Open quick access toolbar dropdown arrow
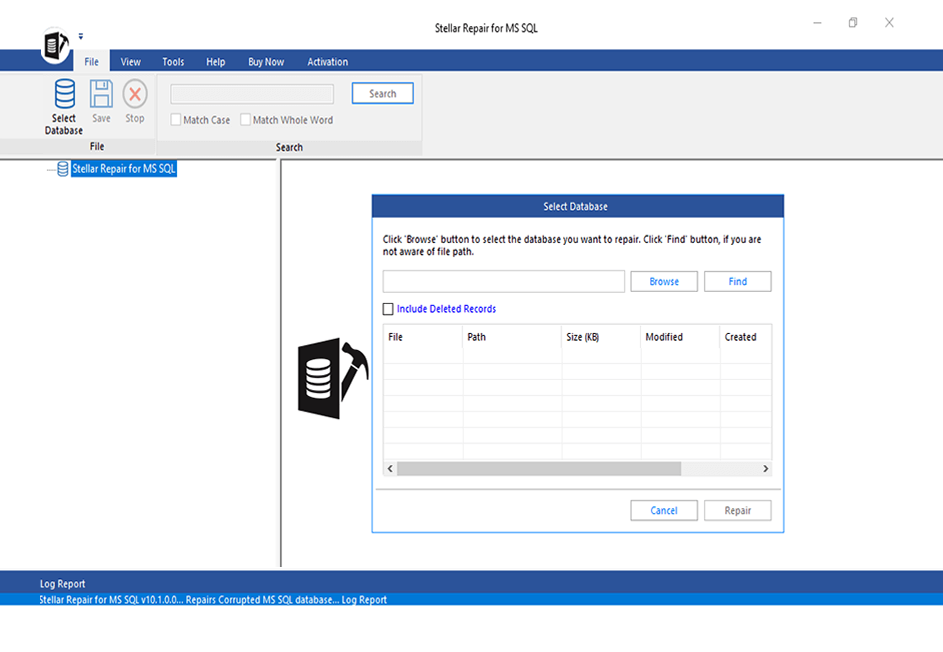 (x=81, y=36)
